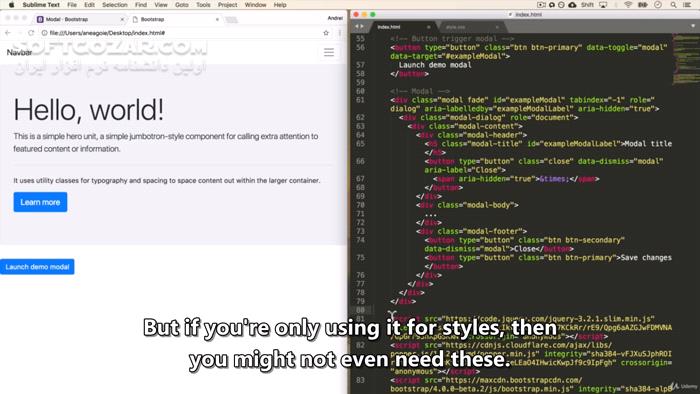The image size is (700, 394).
Task: Open the Spotlight search icon
Action: click(673, 5)
